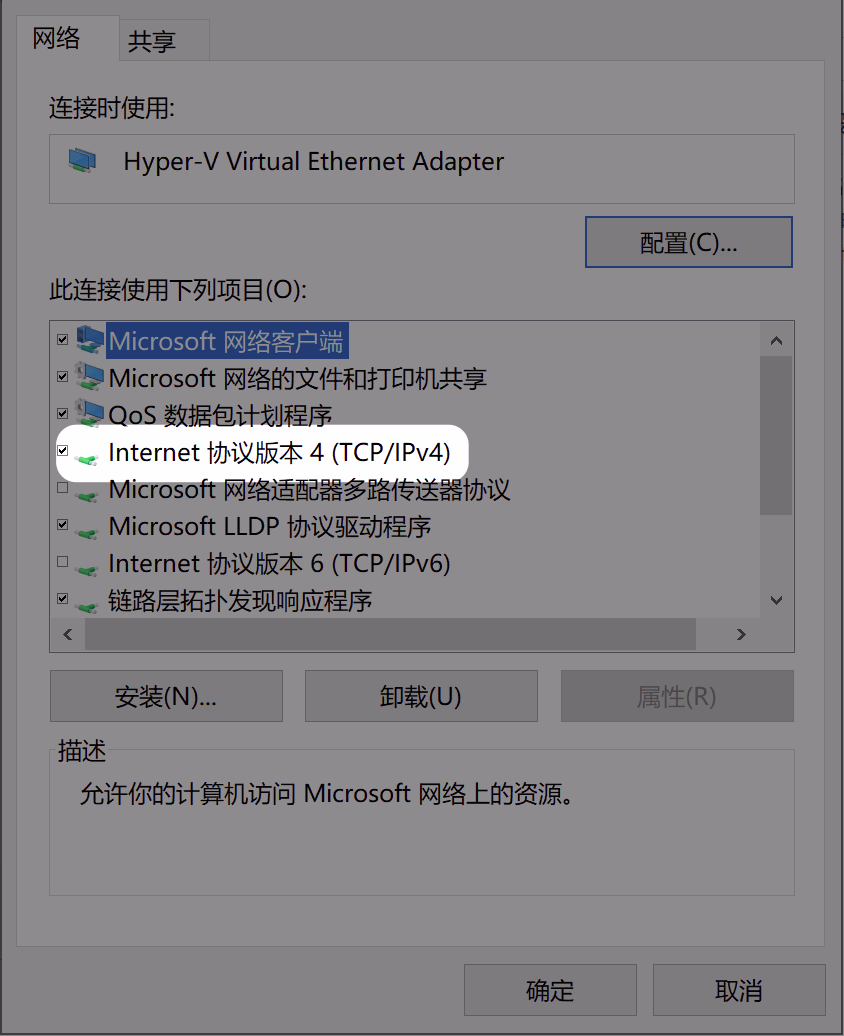Click the green icon for Internet 协议版本 4
This screenshot has width=844, height=1036.
pyautogui.click(x=87, y=458)
